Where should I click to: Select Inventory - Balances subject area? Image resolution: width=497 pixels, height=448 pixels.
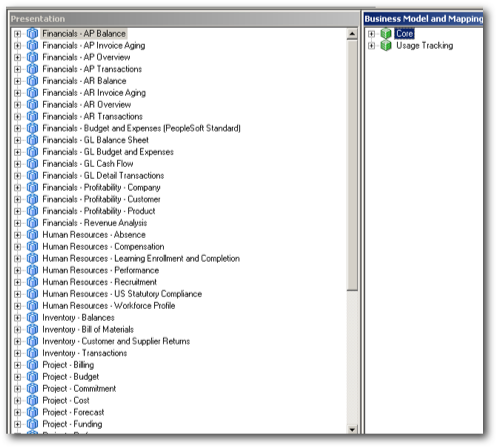coord(78,318)
